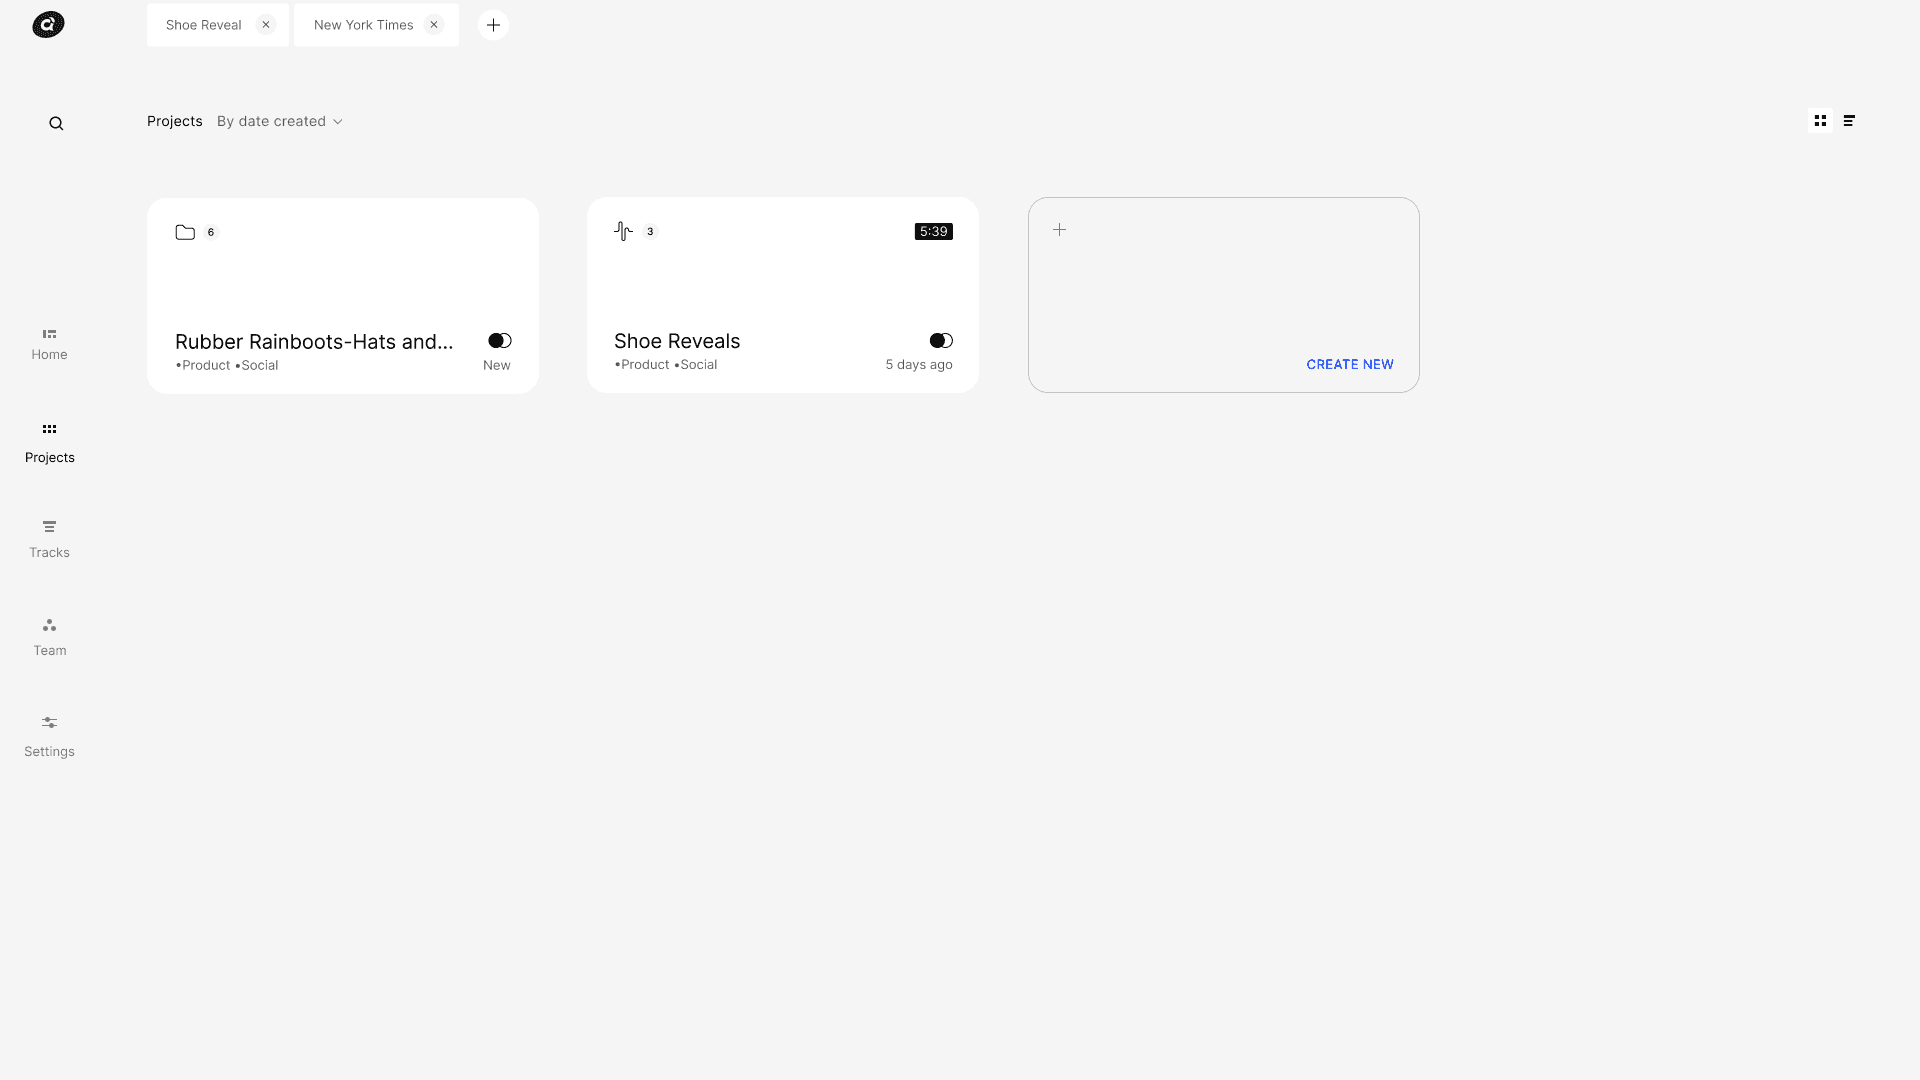Click the app logo icon
1920x1080 pixels.
(48, 25)
